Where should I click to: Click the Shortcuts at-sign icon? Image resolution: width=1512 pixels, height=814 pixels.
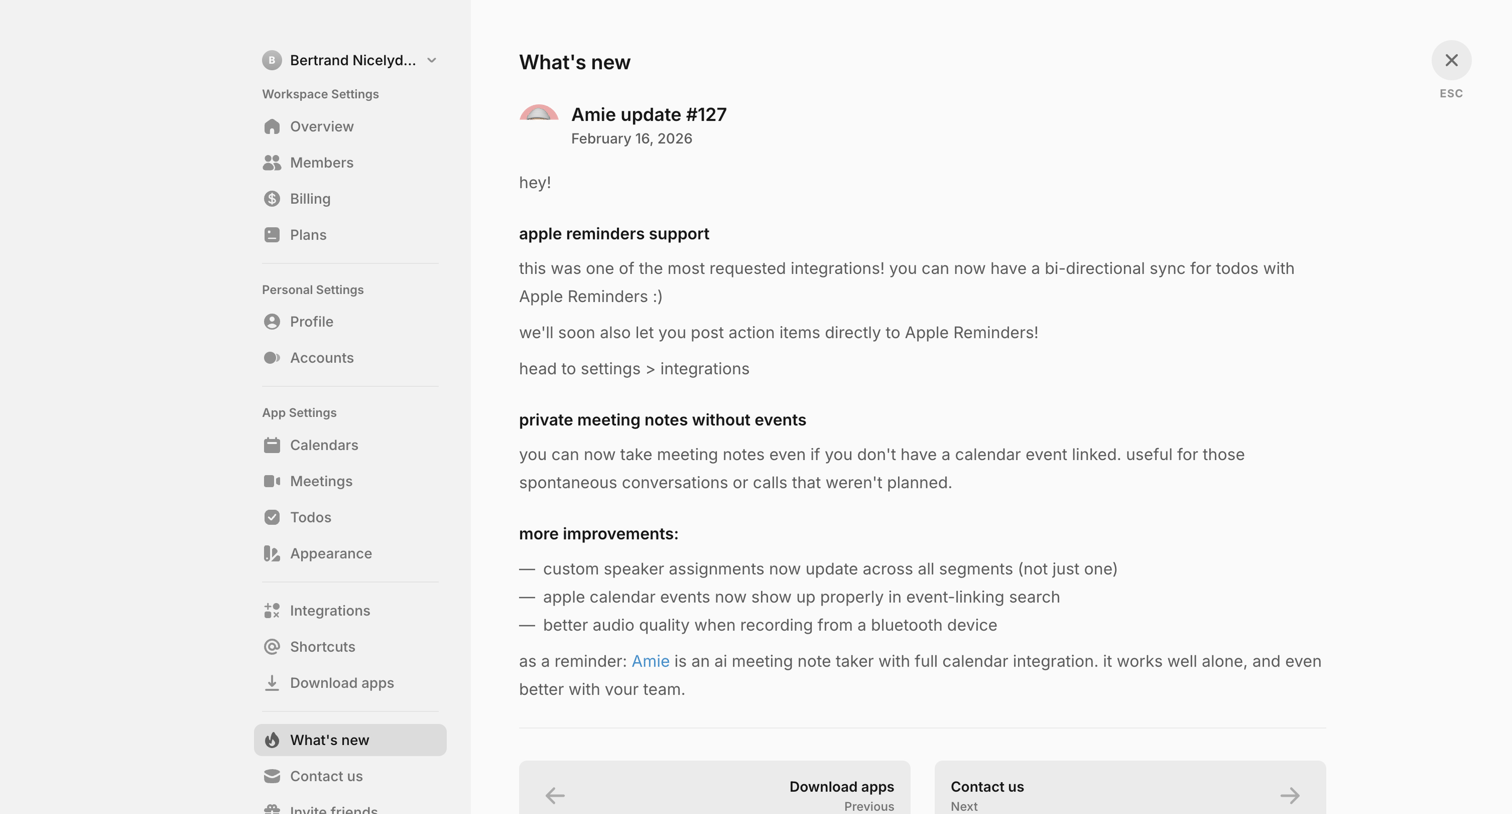pyautogui.click(x=272, y=647)
